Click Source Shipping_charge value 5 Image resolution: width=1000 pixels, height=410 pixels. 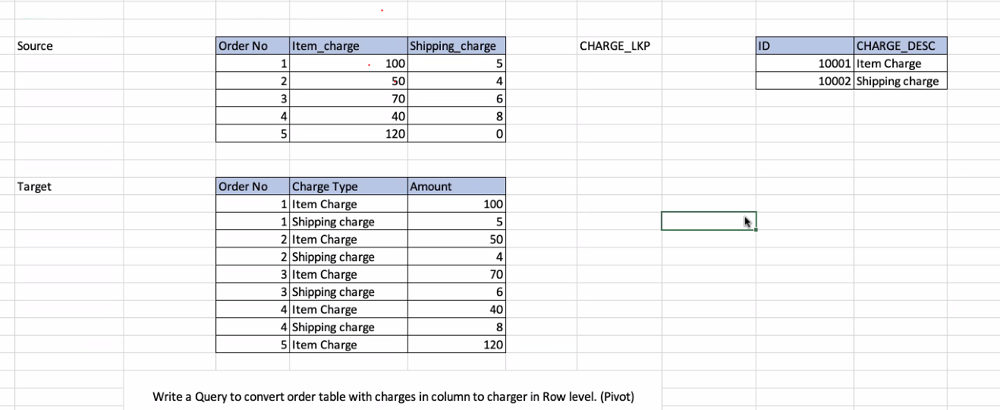point(457,64)
